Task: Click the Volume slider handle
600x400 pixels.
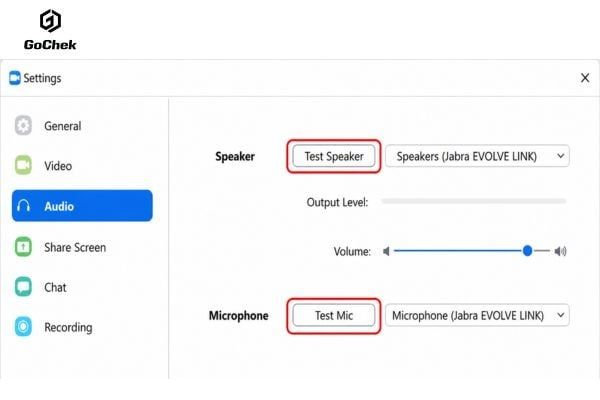Action: [527, 251]
